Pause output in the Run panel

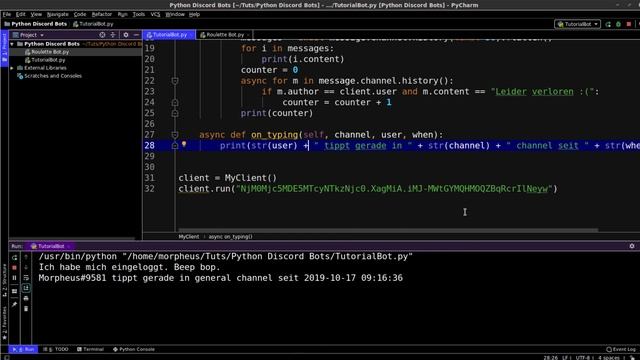click(15, 278)
